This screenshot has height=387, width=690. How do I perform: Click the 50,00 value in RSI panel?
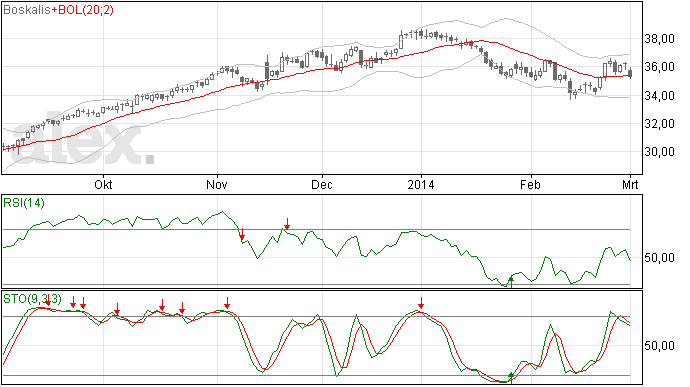tap(659, 258)
